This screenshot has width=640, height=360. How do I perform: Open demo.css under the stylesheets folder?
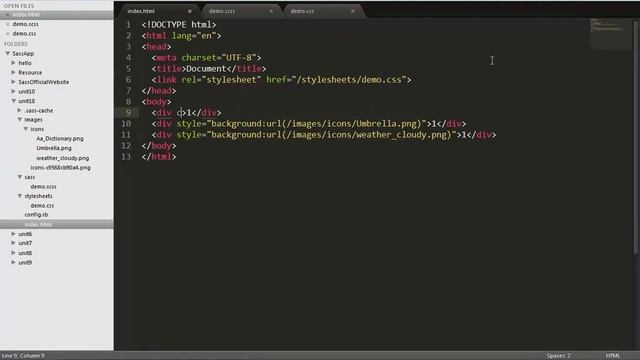tap(42, 206)
